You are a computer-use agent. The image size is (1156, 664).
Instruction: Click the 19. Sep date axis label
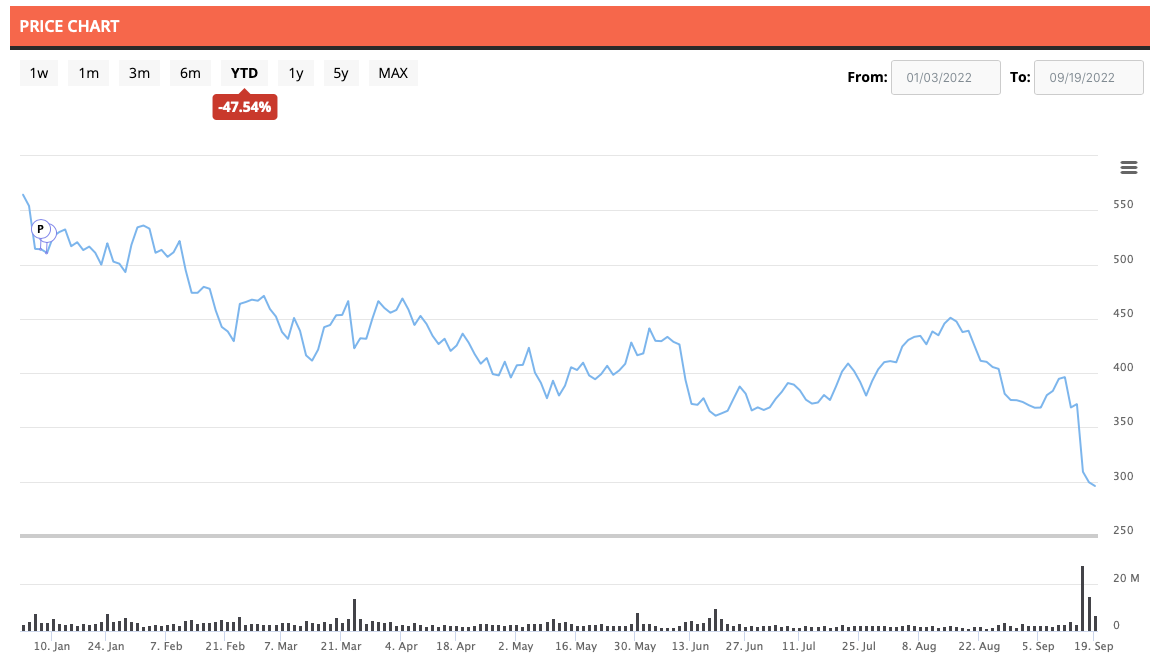1096,647
